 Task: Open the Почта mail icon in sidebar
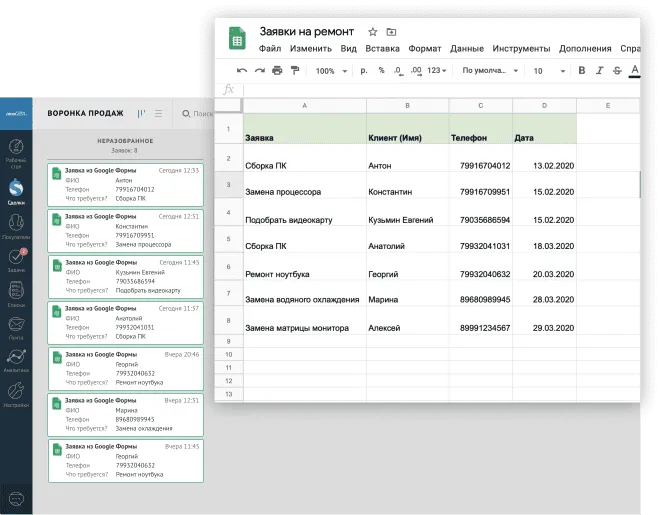click(x=16, y=327)
